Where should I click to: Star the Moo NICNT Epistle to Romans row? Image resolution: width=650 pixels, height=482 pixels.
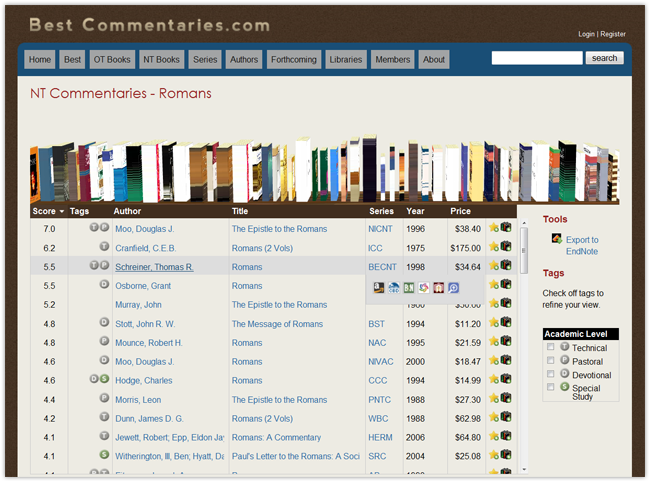(493, 228)
